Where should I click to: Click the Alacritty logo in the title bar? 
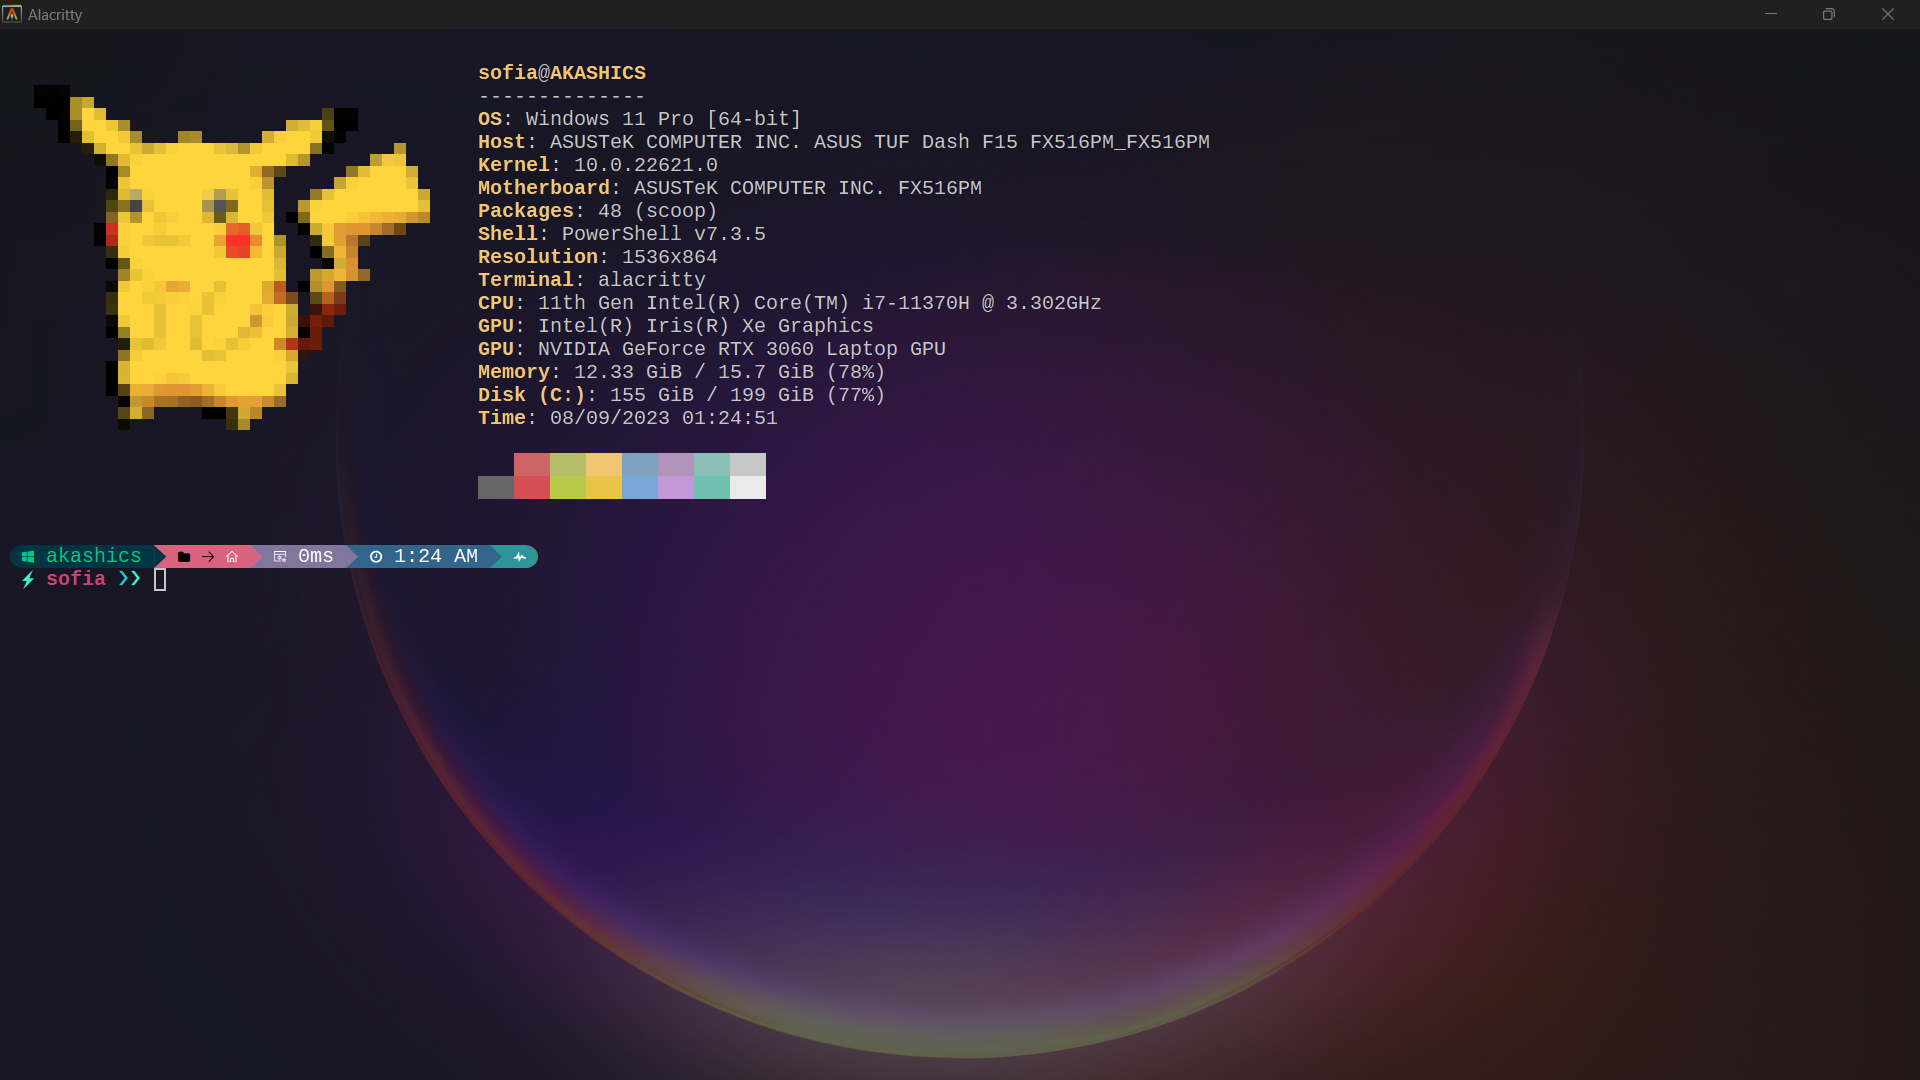[12, 14]
